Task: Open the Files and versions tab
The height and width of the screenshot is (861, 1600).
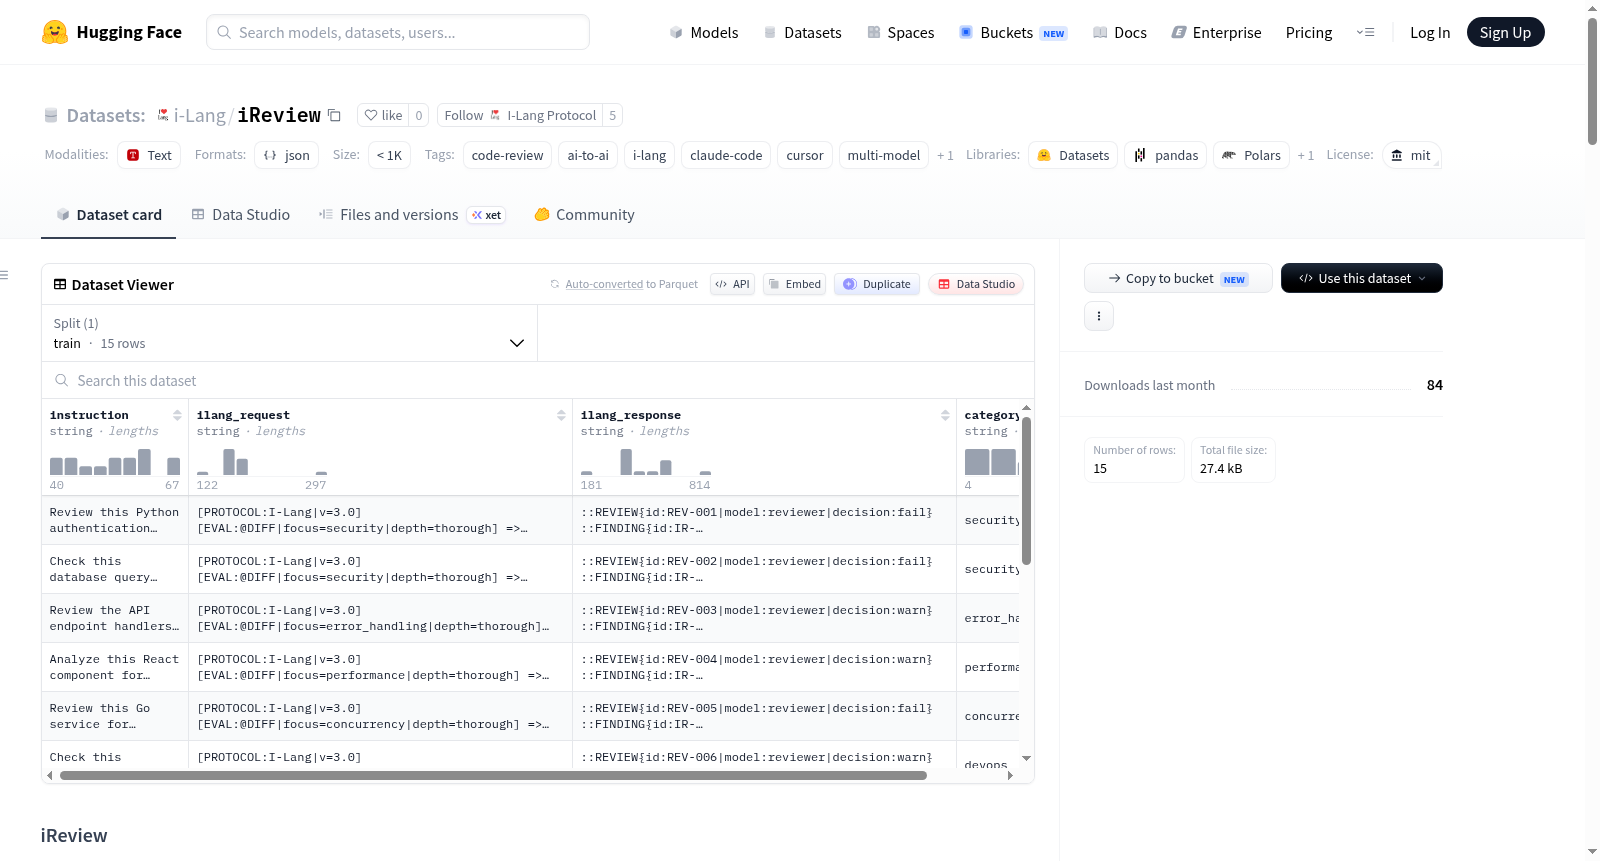Action: click(412, 215)
